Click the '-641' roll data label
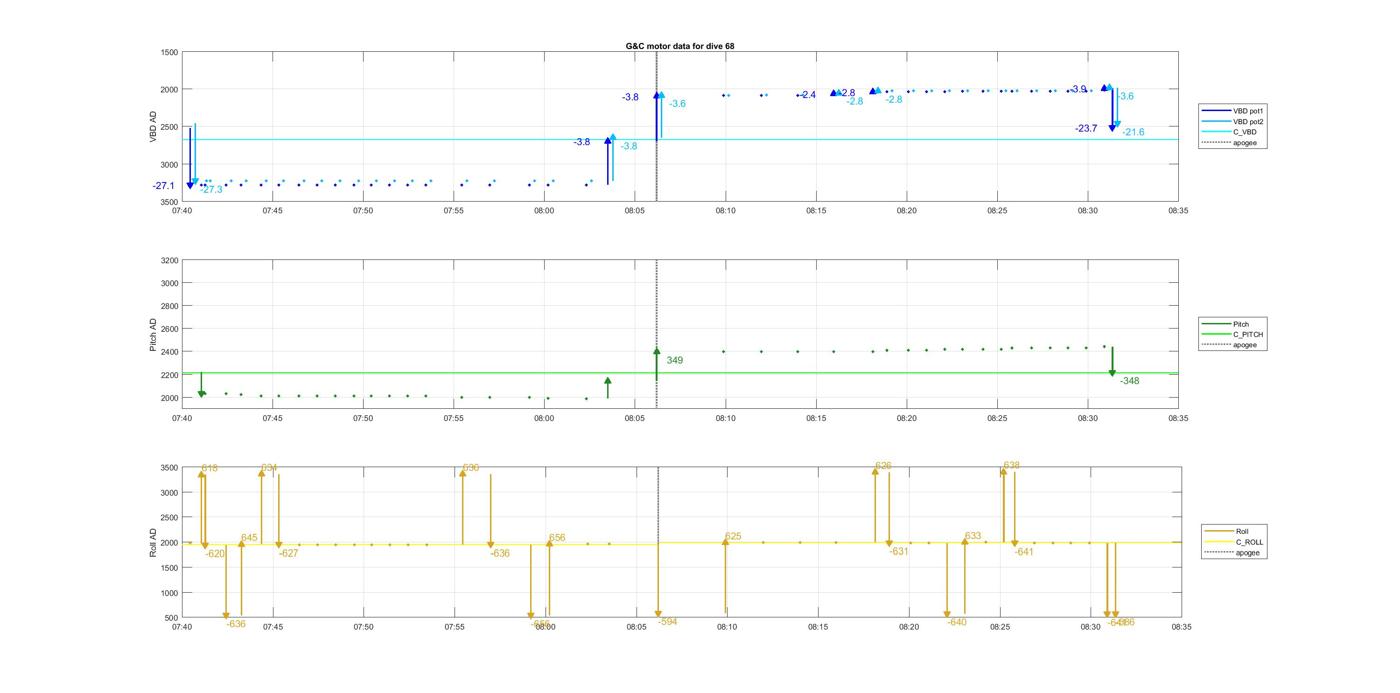Screen dimensions: 1400x693 tap(1023, 552)
